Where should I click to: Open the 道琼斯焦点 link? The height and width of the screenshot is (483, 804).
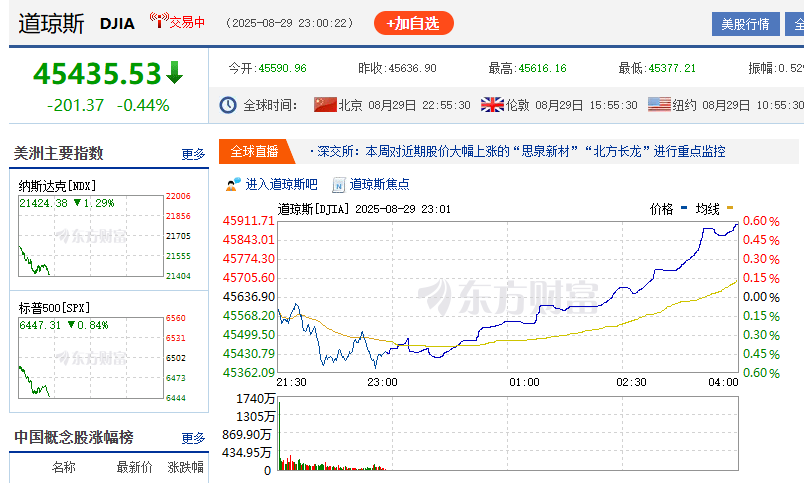(379, 185)
